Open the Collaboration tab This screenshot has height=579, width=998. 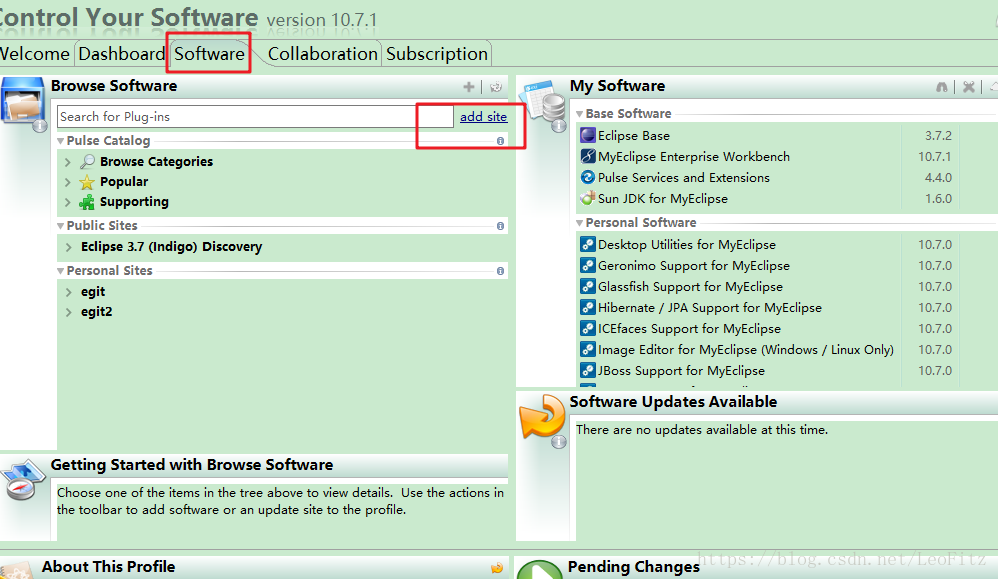click(323, 54)
